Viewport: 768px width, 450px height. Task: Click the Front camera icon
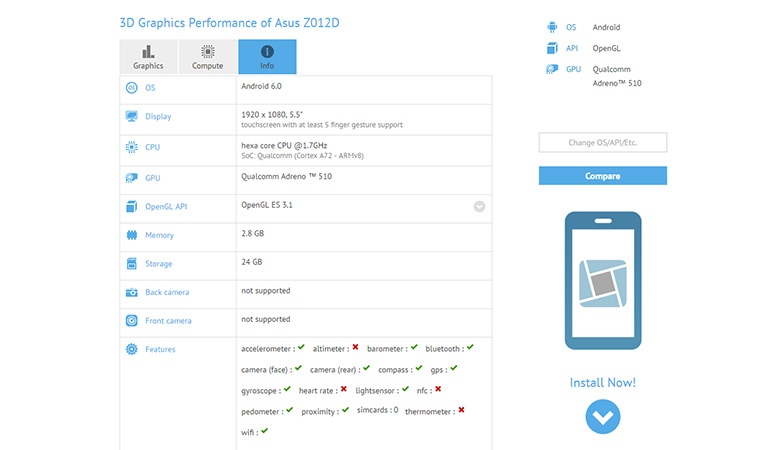coord(131,321)
